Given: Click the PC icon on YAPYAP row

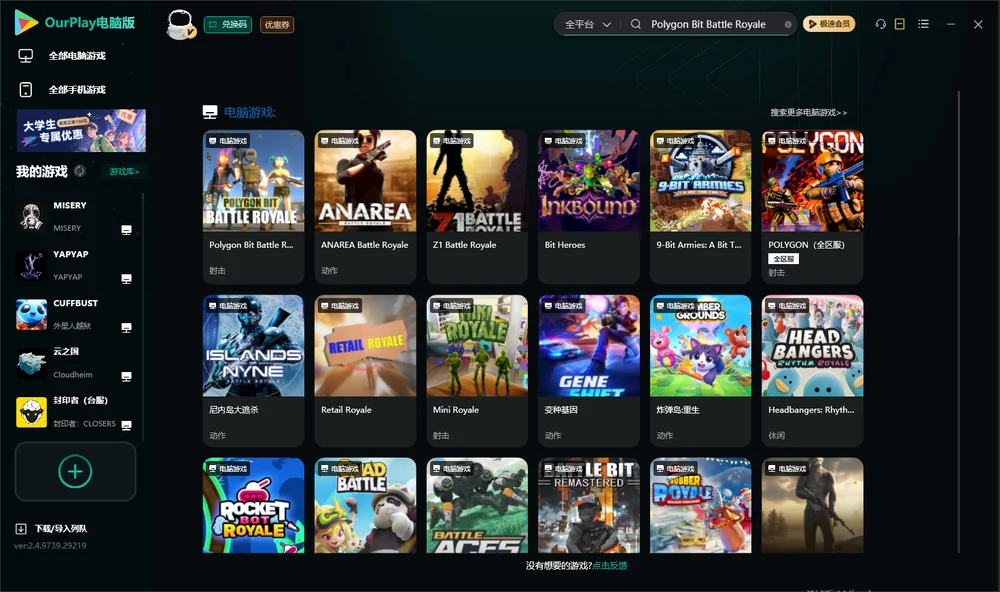Looking at the screenshot, I should coord(126,279).
